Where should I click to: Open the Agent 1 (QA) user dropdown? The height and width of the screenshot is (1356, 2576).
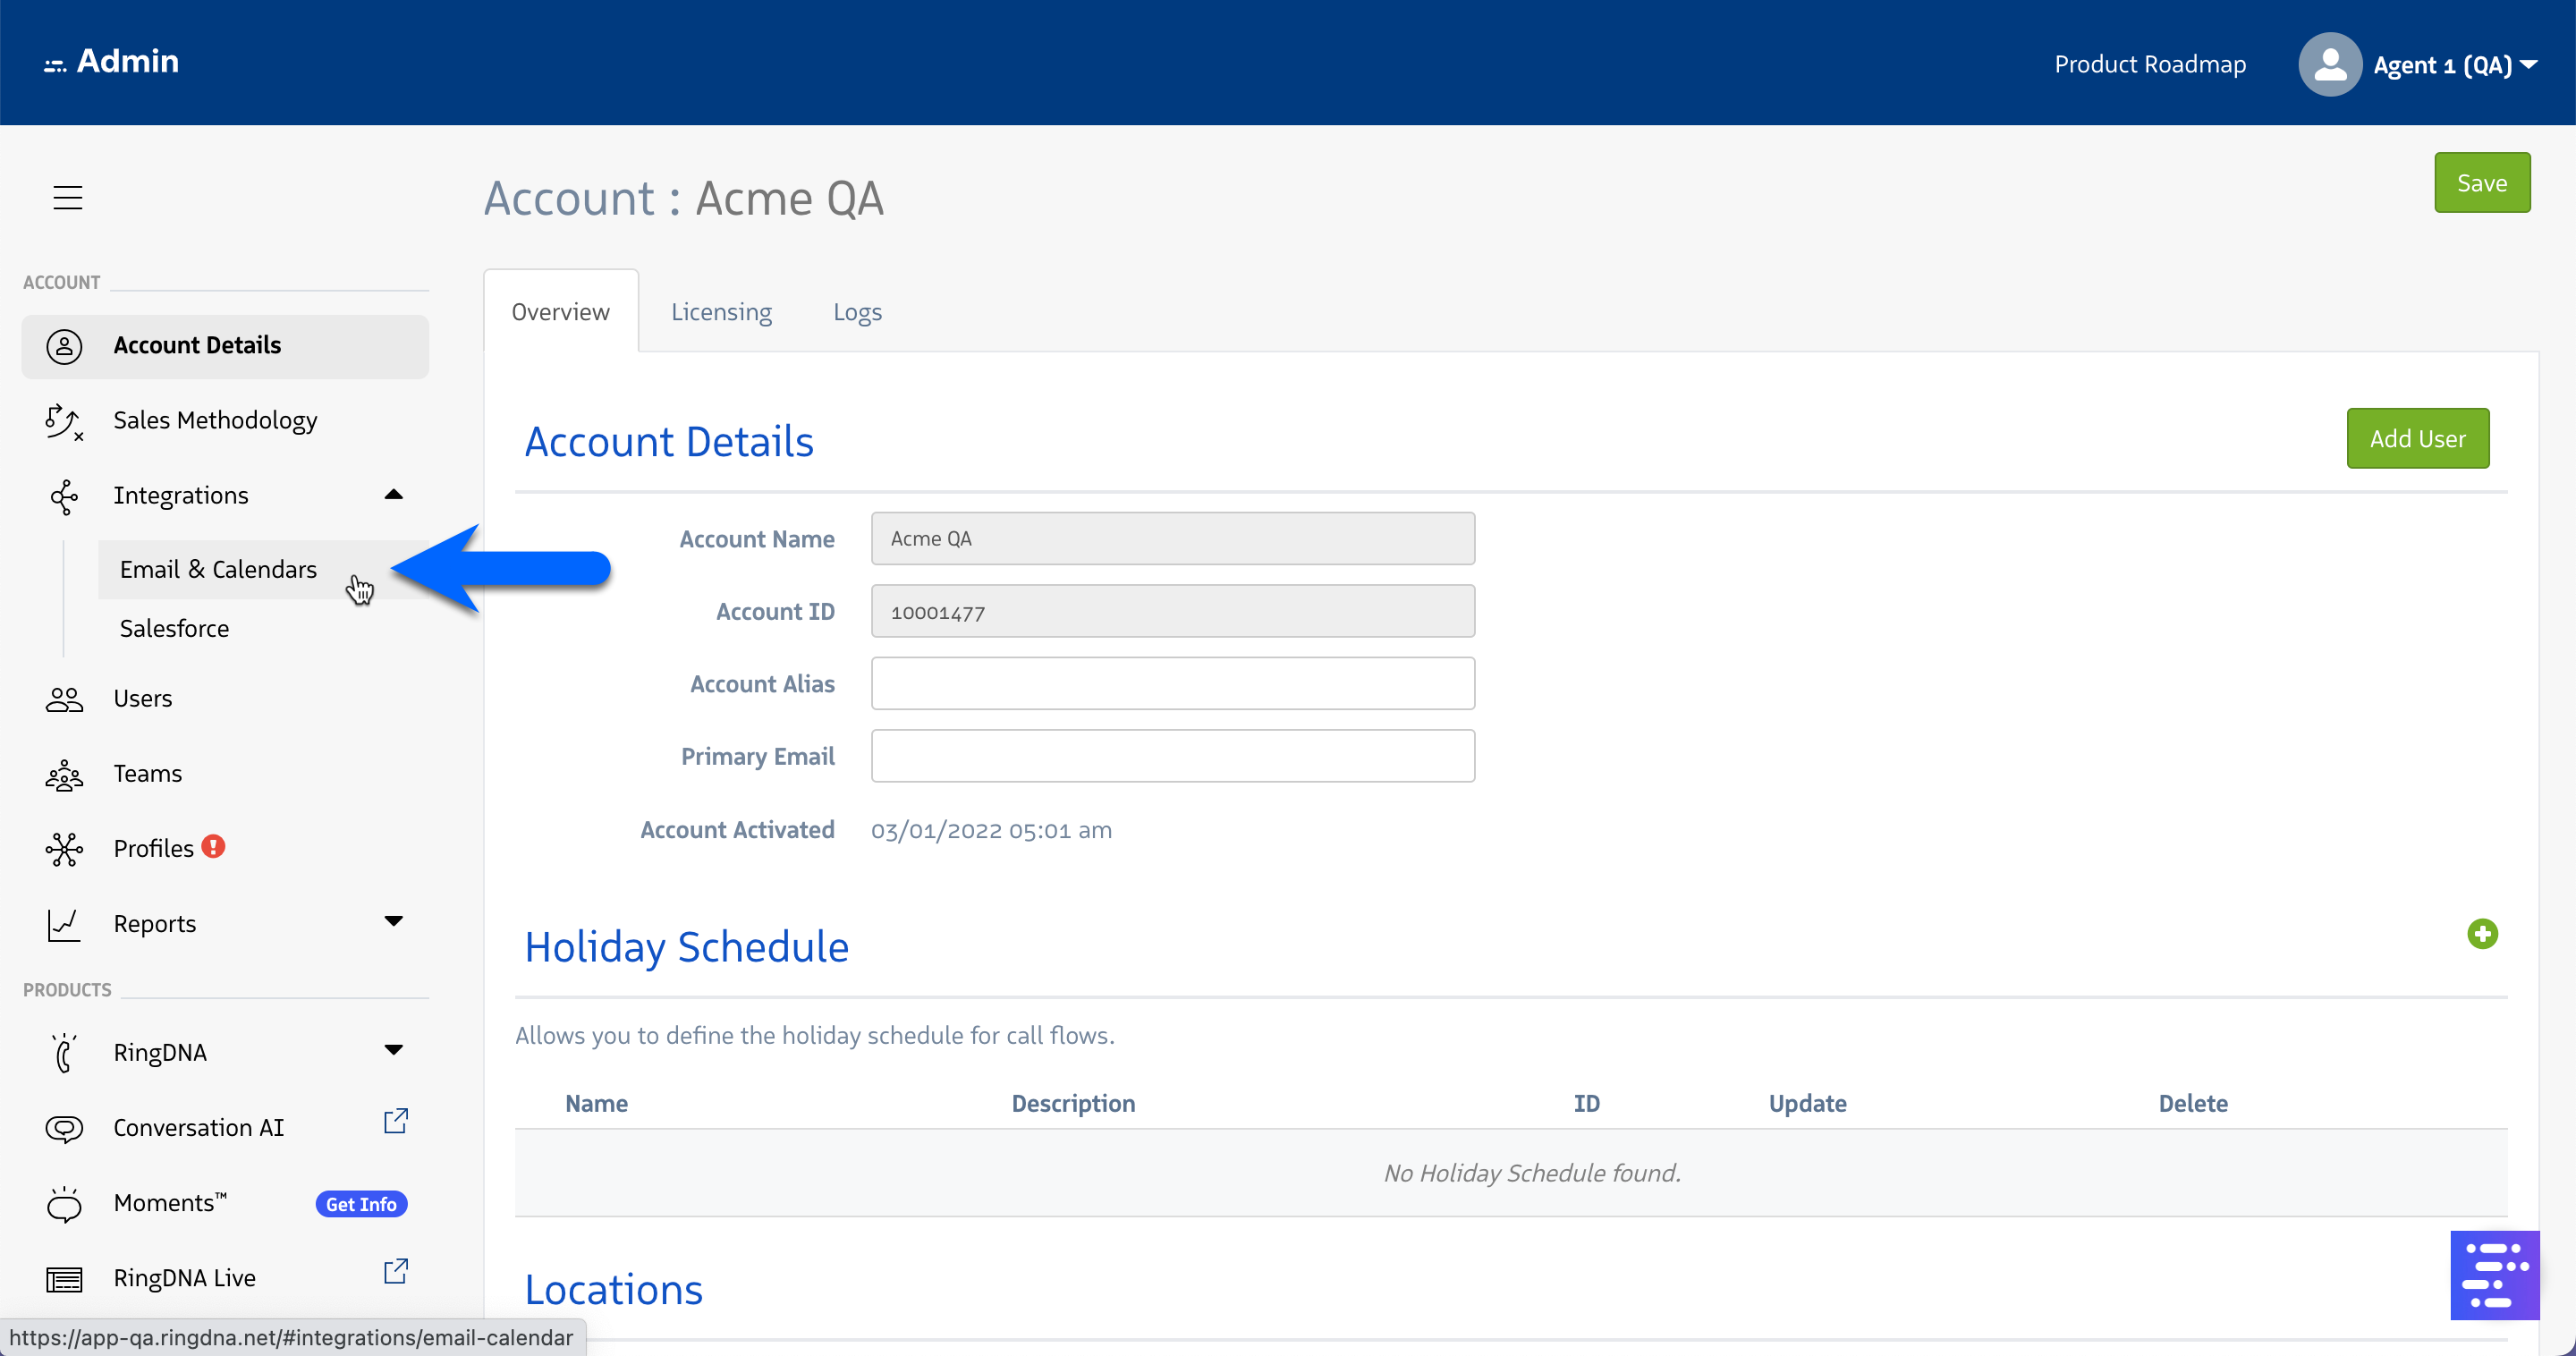2454,65
